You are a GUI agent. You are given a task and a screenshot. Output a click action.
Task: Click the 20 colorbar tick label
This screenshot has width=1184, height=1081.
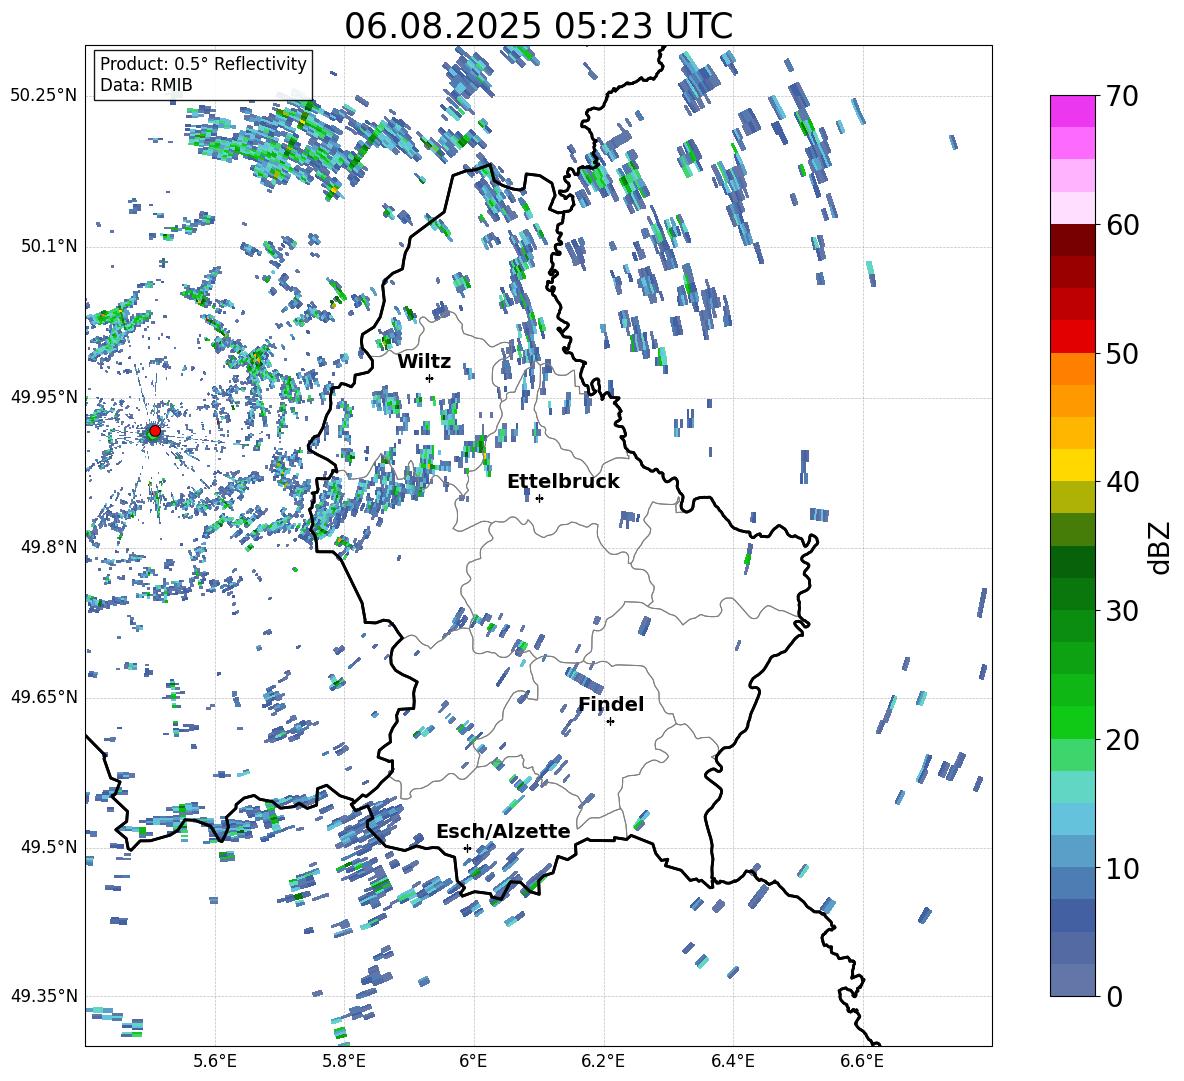[x=1121, y=740]
